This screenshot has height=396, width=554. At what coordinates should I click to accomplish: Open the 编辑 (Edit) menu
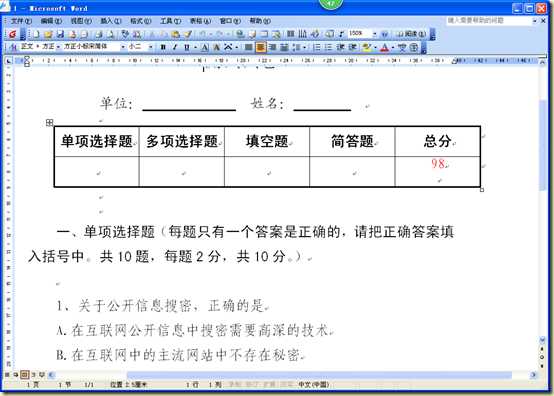[51, 21]
